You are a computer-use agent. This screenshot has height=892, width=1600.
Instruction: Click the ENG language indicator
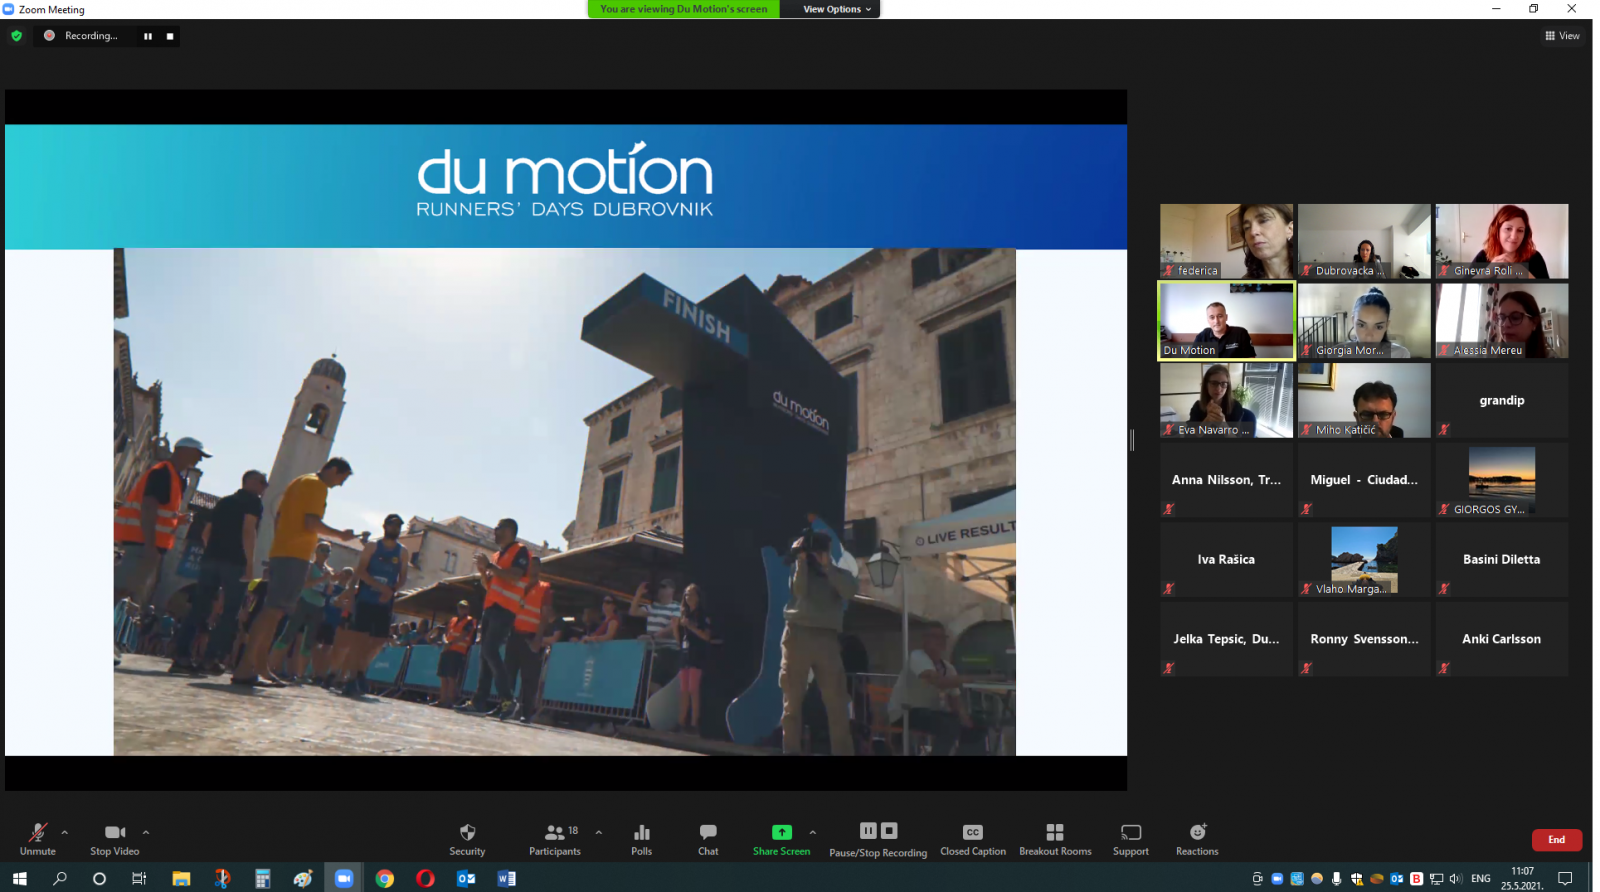tap(1481, 878)
